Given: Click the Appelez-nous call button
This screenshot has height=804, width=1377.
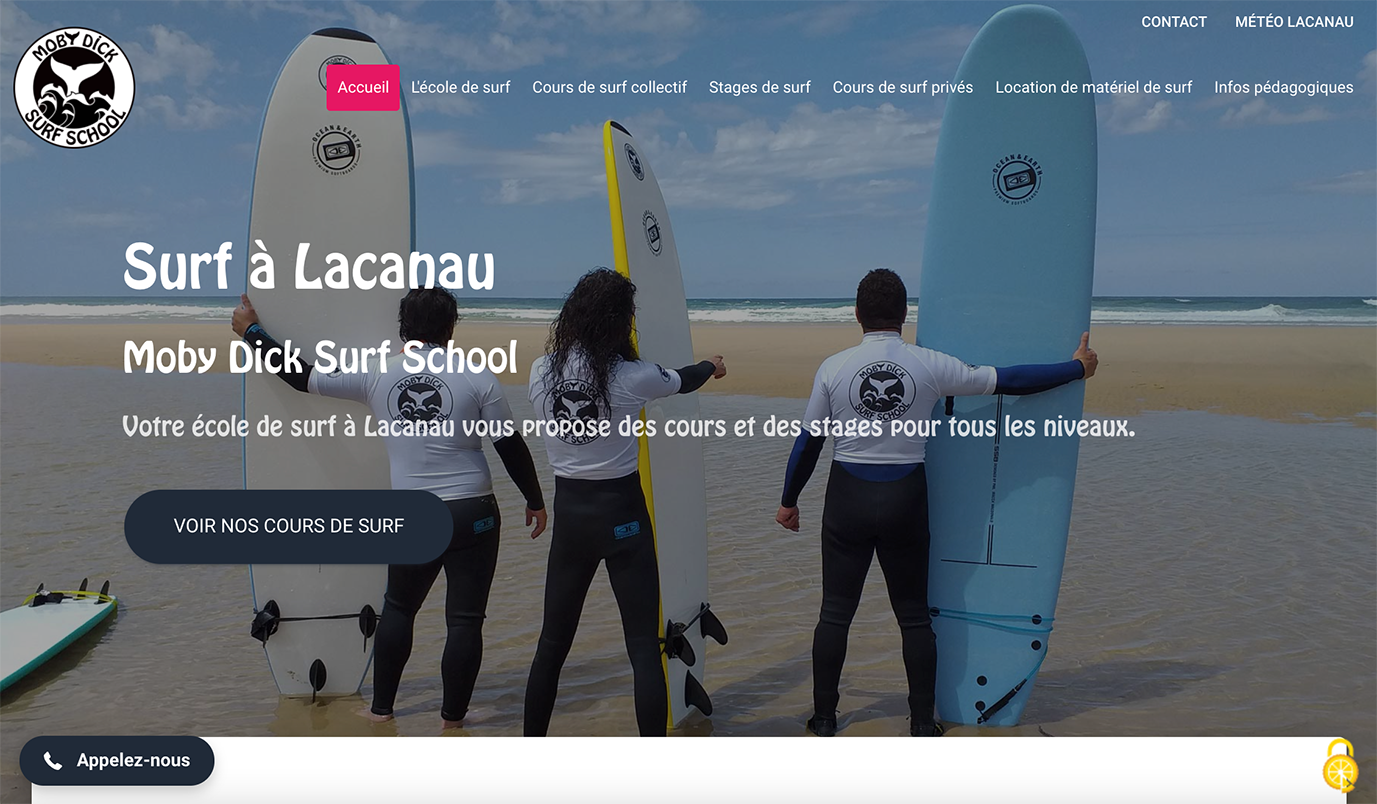Looking at the screenshot, I should click(117, 761).
